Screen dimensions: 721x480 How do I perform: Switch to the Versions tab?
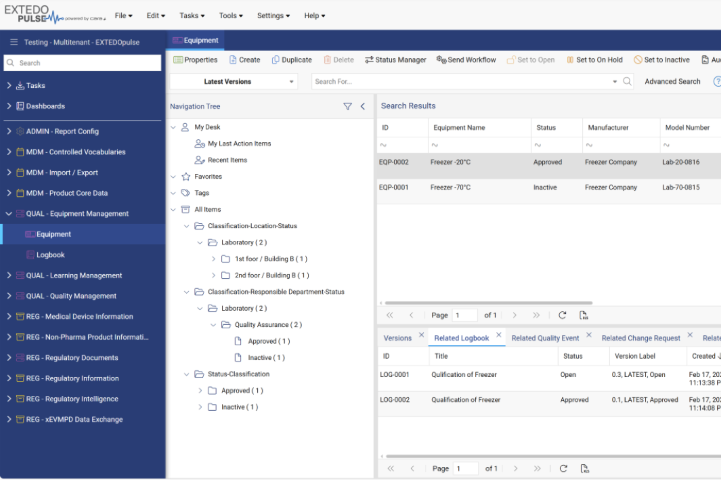point(397,338)
